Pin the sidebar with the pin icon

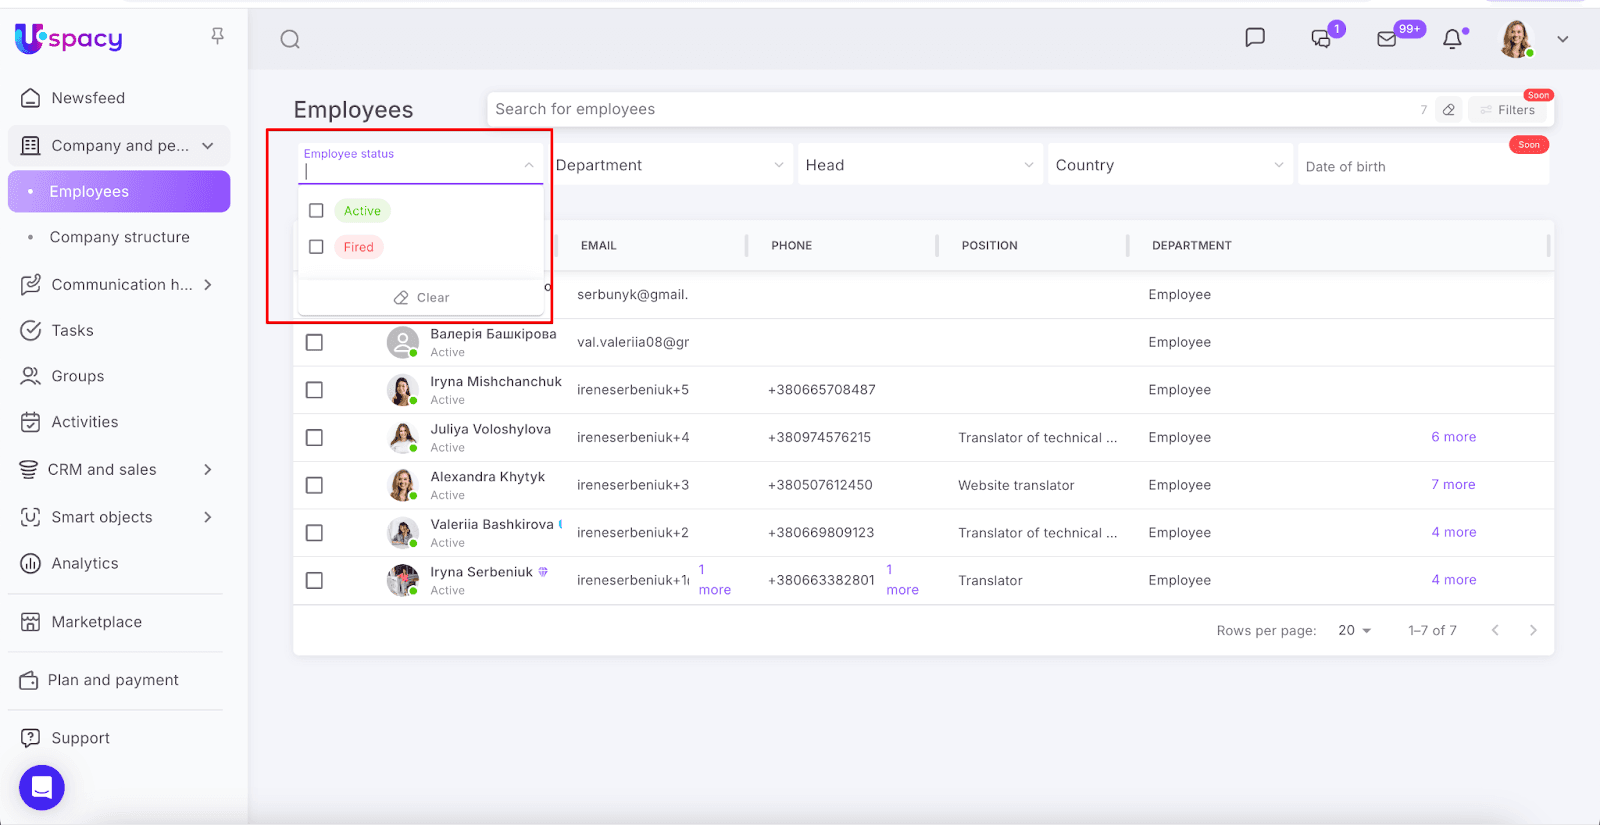coord(217,37)
